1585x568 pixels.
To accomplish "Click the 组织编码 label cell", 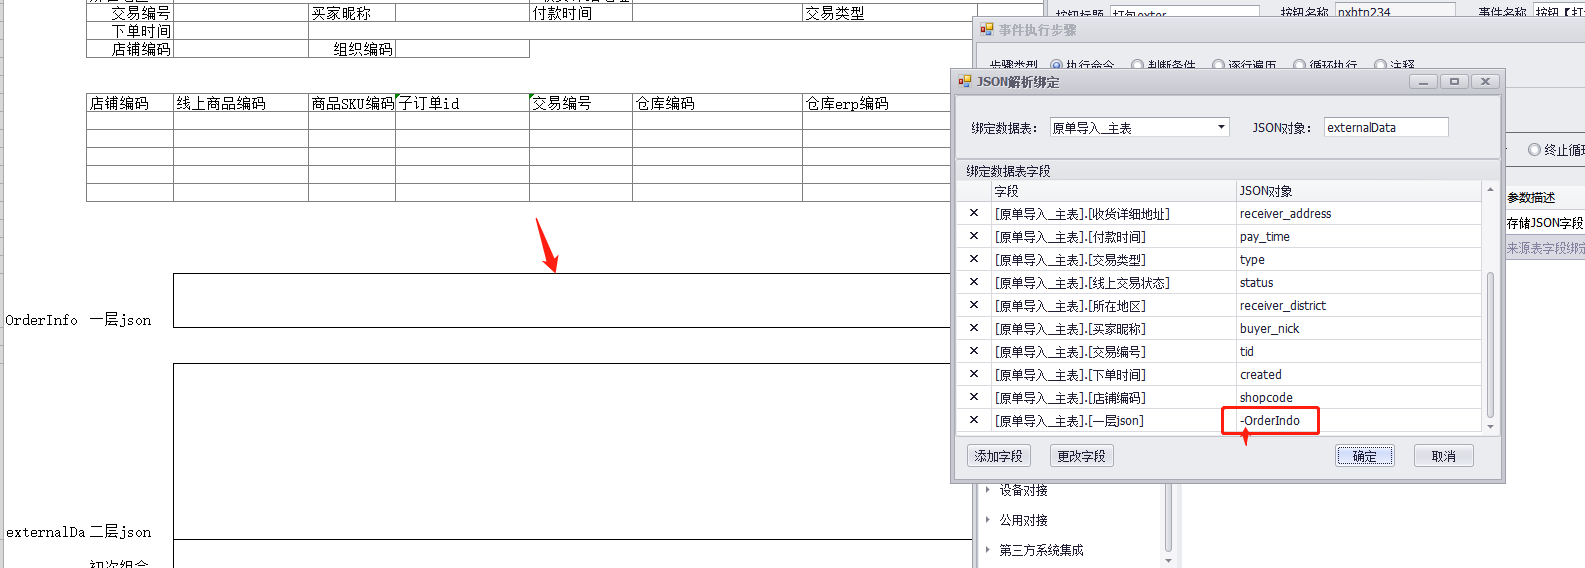I will tap(352, 49).
